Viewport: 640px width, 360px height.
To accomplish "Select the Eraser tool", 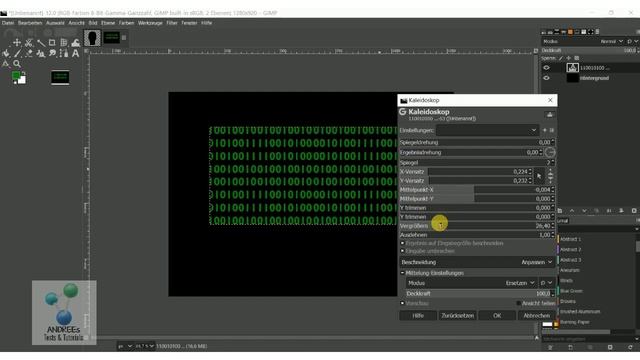I will (29, 53).
